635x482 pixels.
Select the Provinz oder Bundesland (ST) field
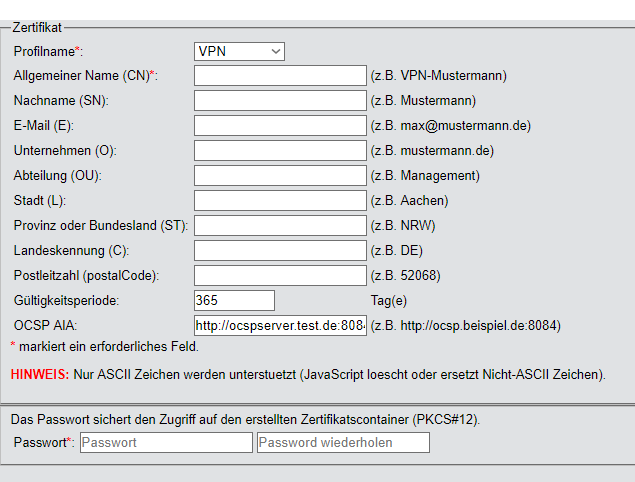click(280, 225)
